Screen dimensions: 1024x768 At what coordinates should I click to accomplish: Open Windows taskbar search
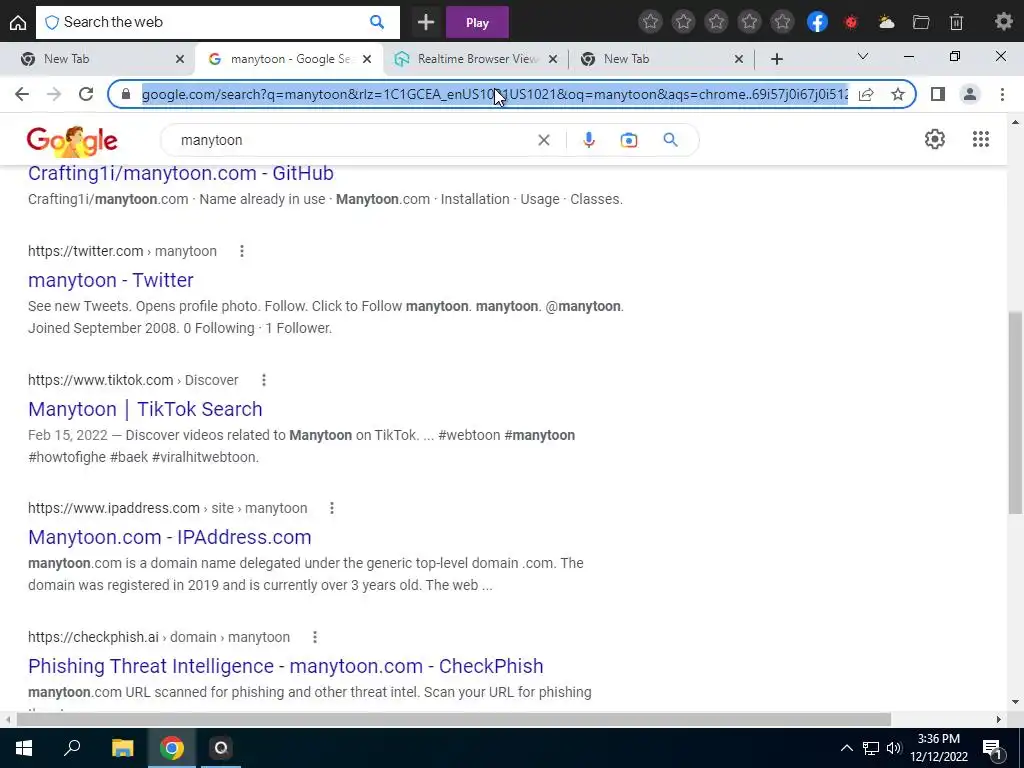[x=72, y=748]
